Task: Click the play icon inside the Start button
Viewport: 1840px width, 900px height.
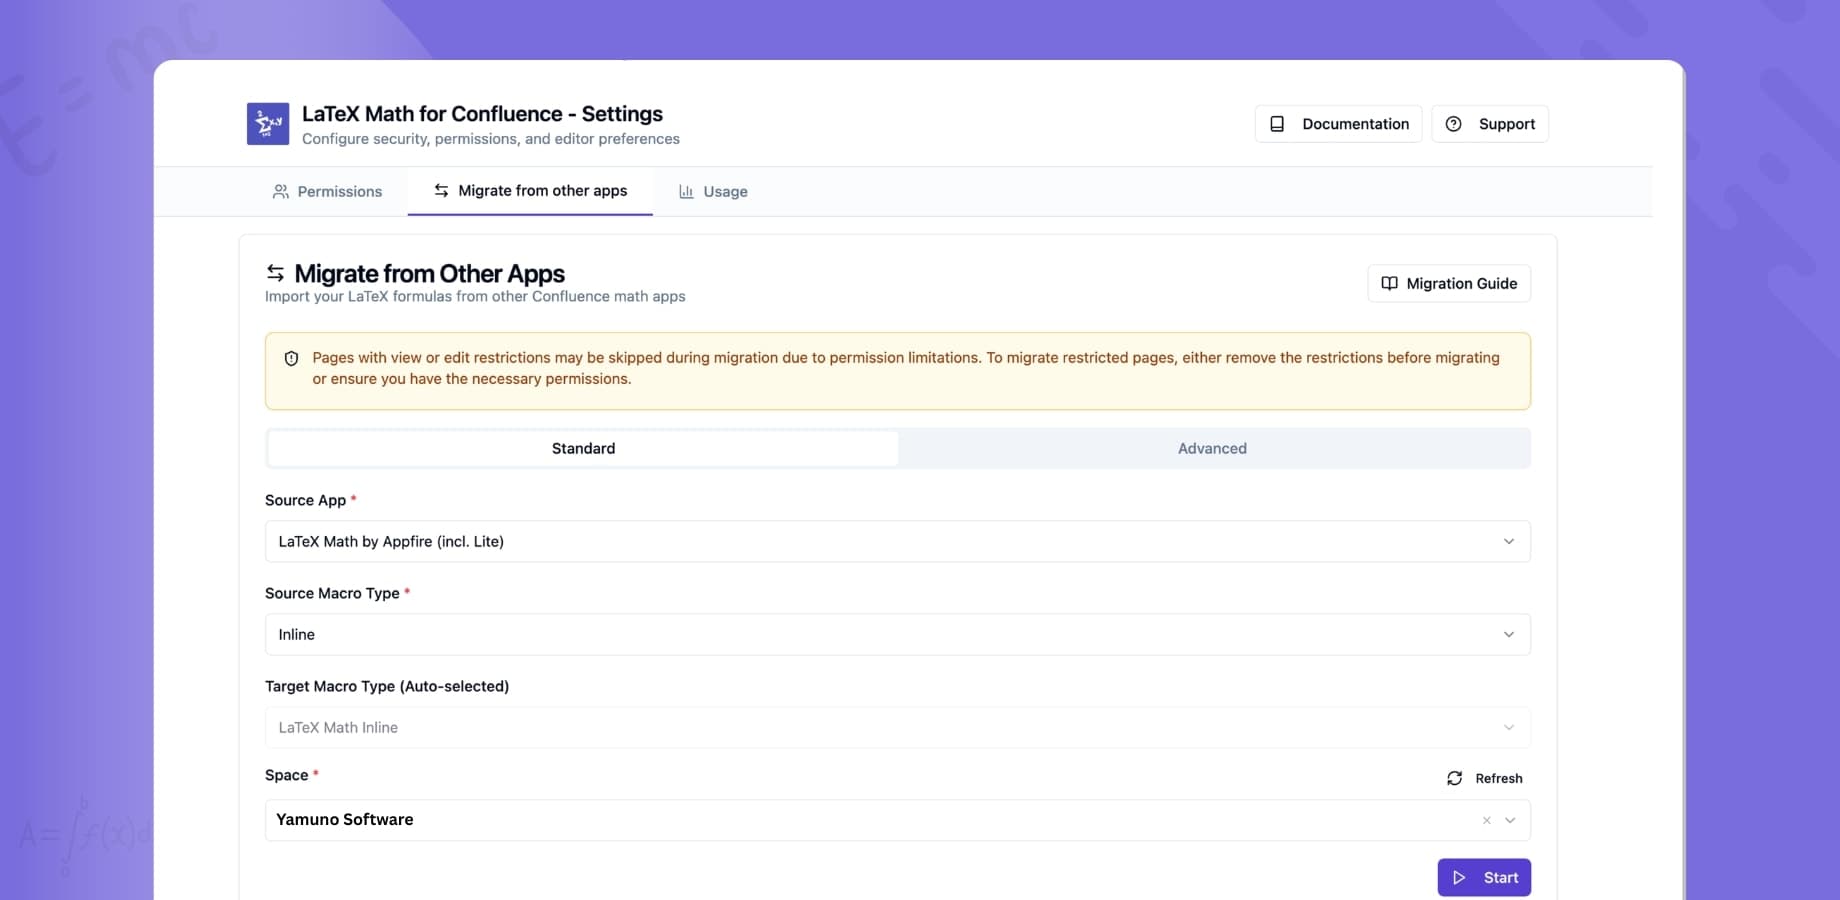Action: [x=1460, y=877]
